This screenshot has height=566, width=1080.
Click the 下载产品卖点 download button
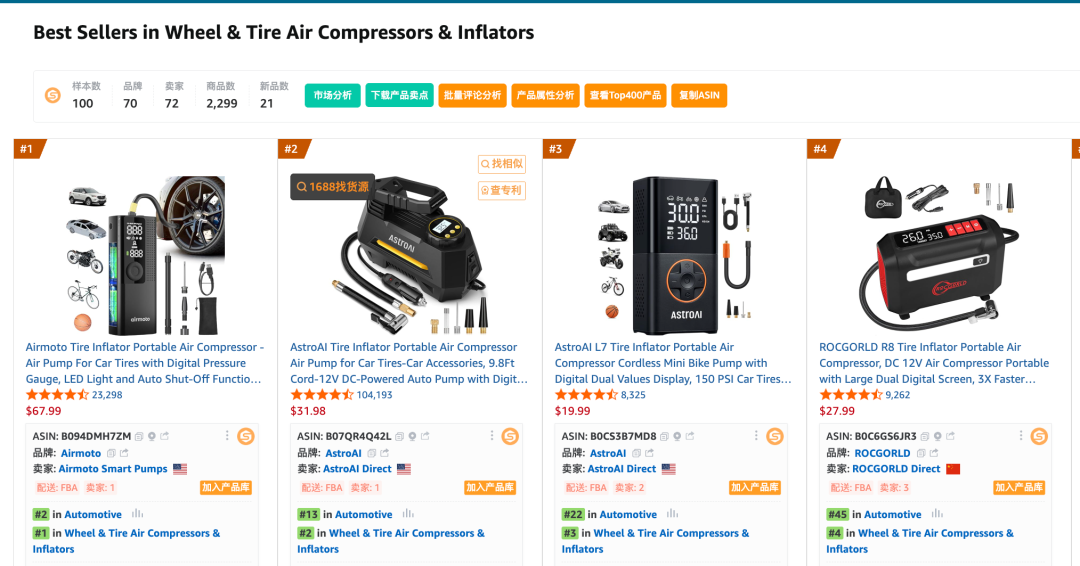pyautogui.click(x=399, y=95)
